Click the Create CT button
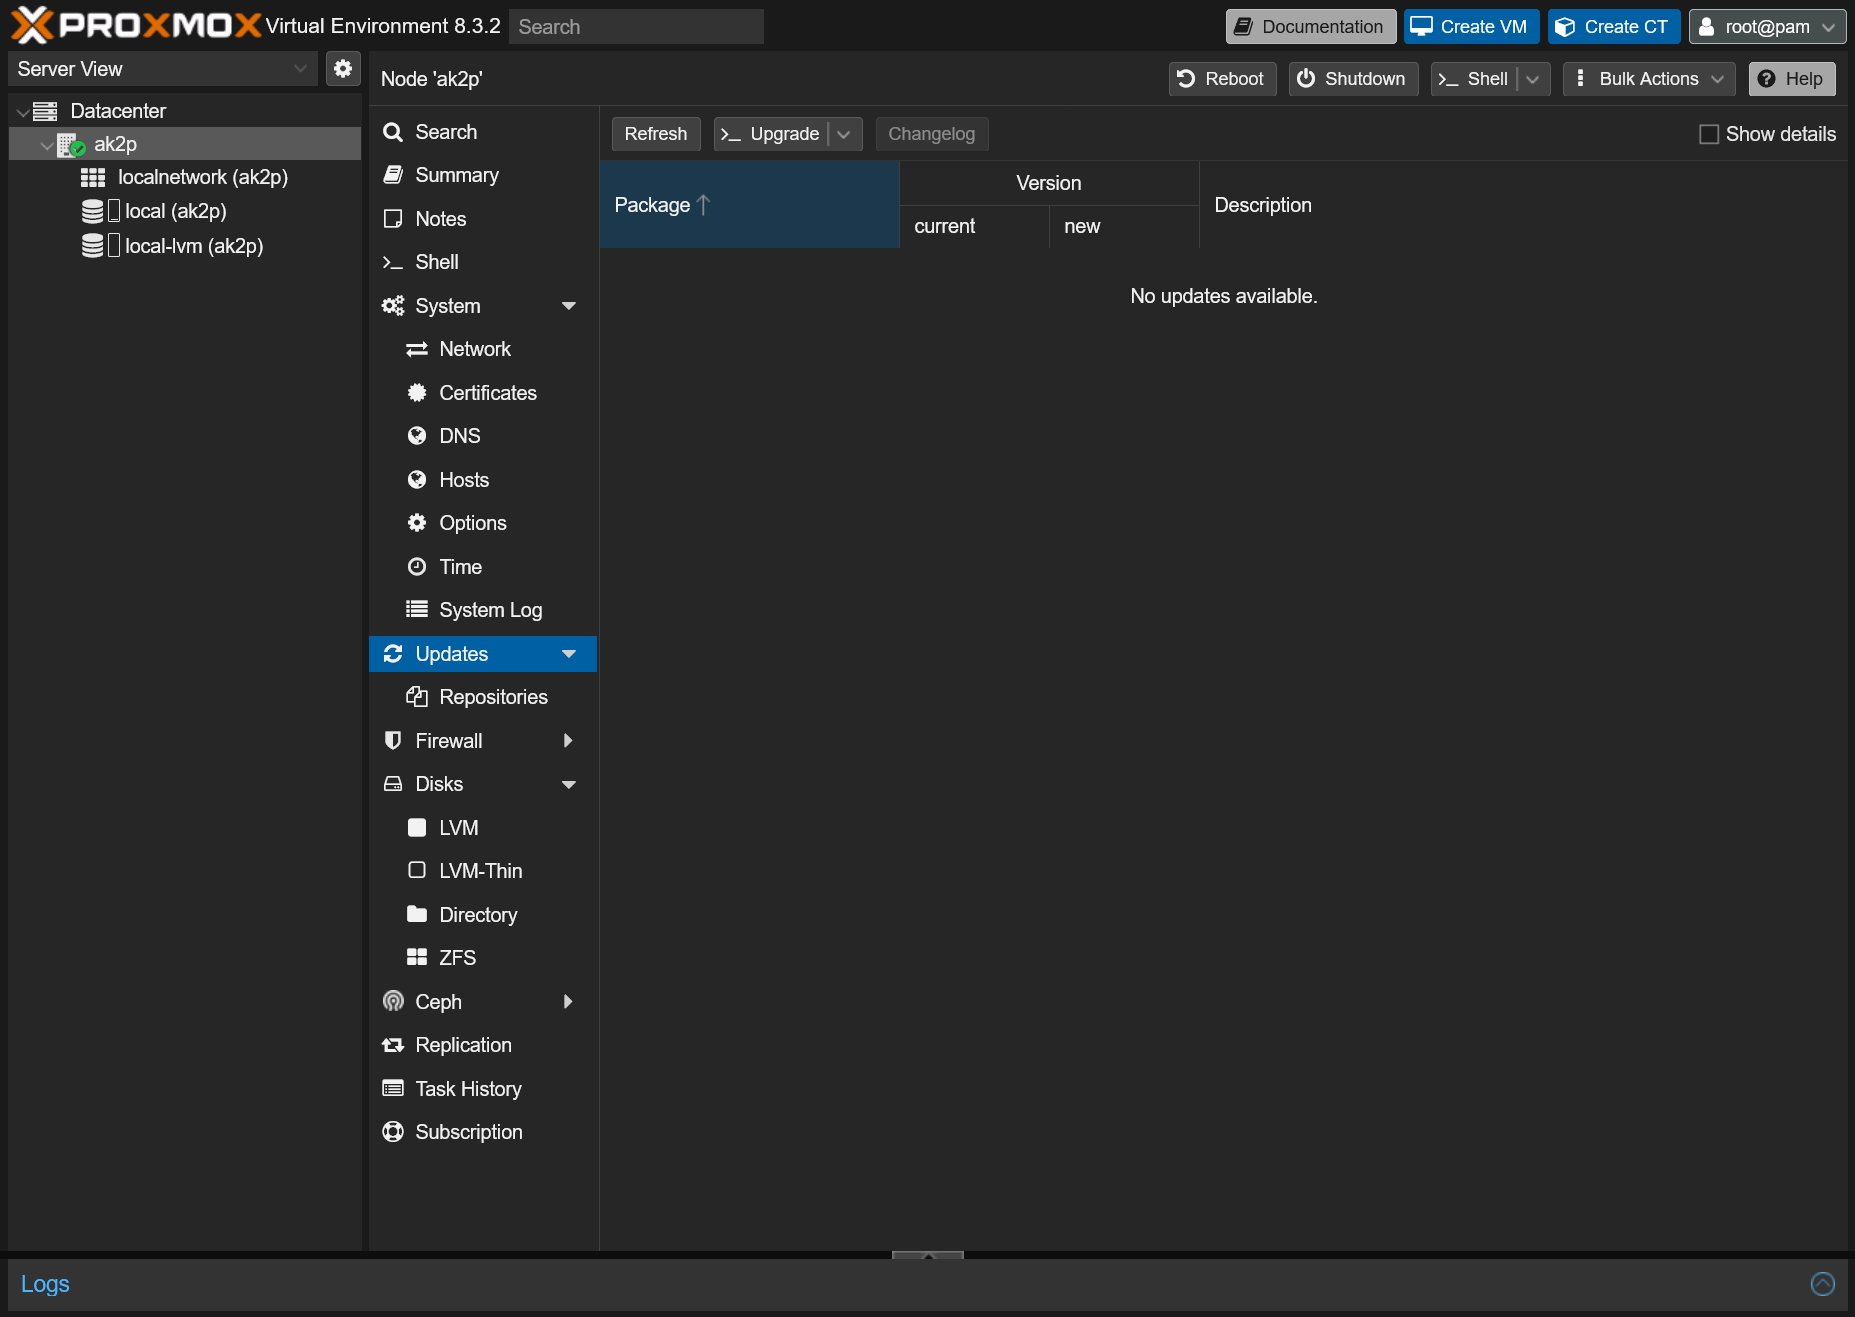Screen dimensions: 1855x1317 click(x=1614, y=27)
